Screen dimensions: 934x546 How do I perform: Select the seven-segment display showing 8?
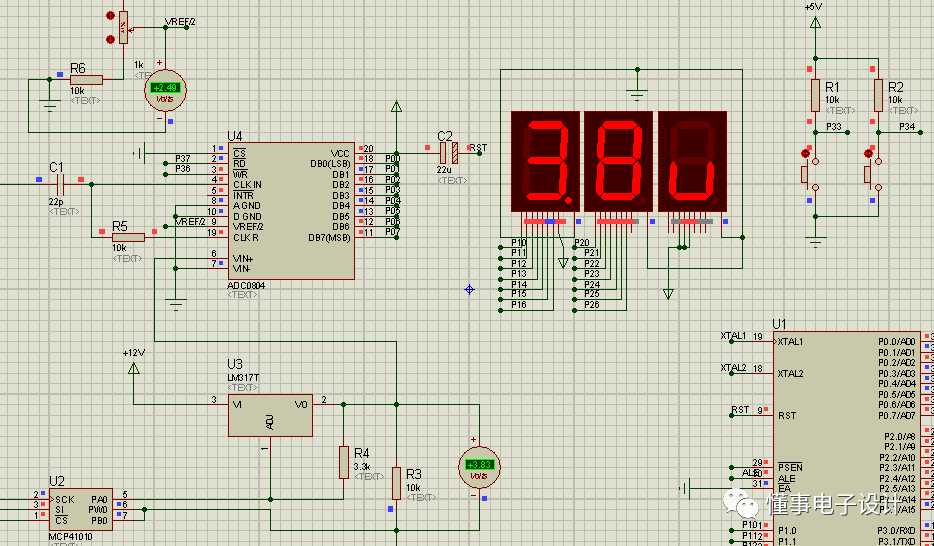(618, 161)
